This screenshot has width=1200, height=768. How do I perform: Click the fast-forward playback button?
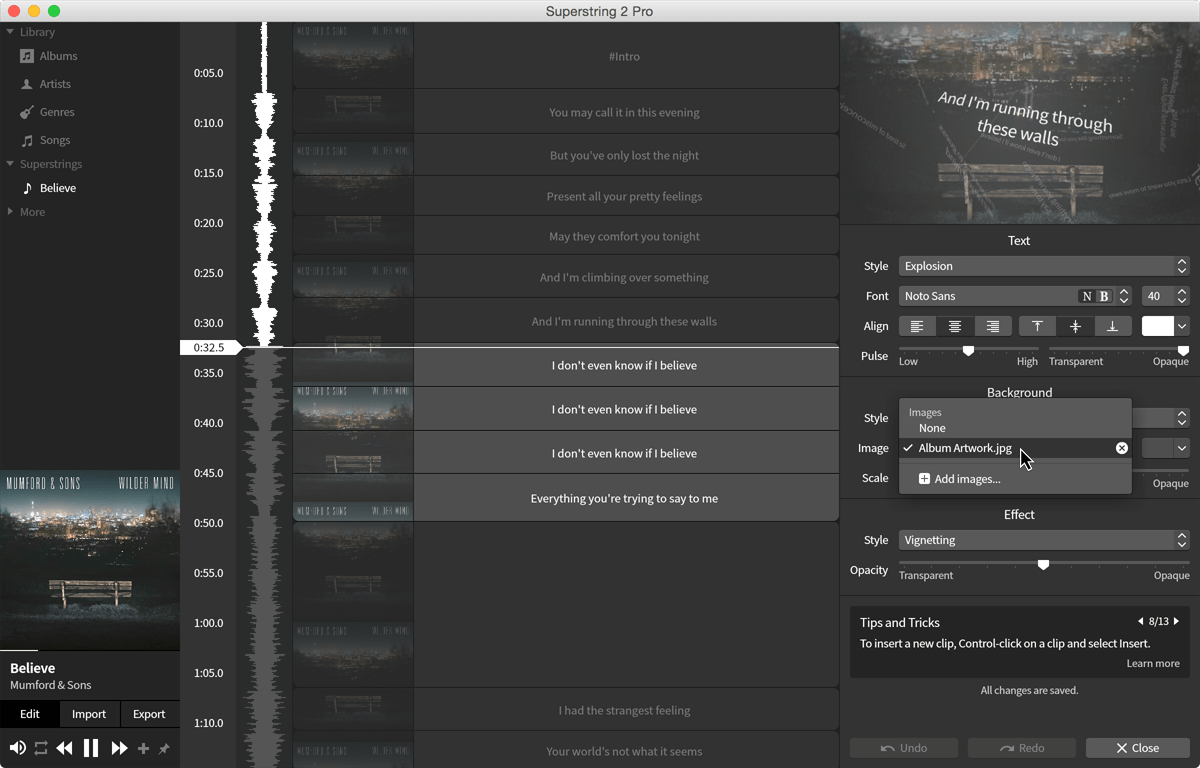pyautogui.click(x=119, y=748)
